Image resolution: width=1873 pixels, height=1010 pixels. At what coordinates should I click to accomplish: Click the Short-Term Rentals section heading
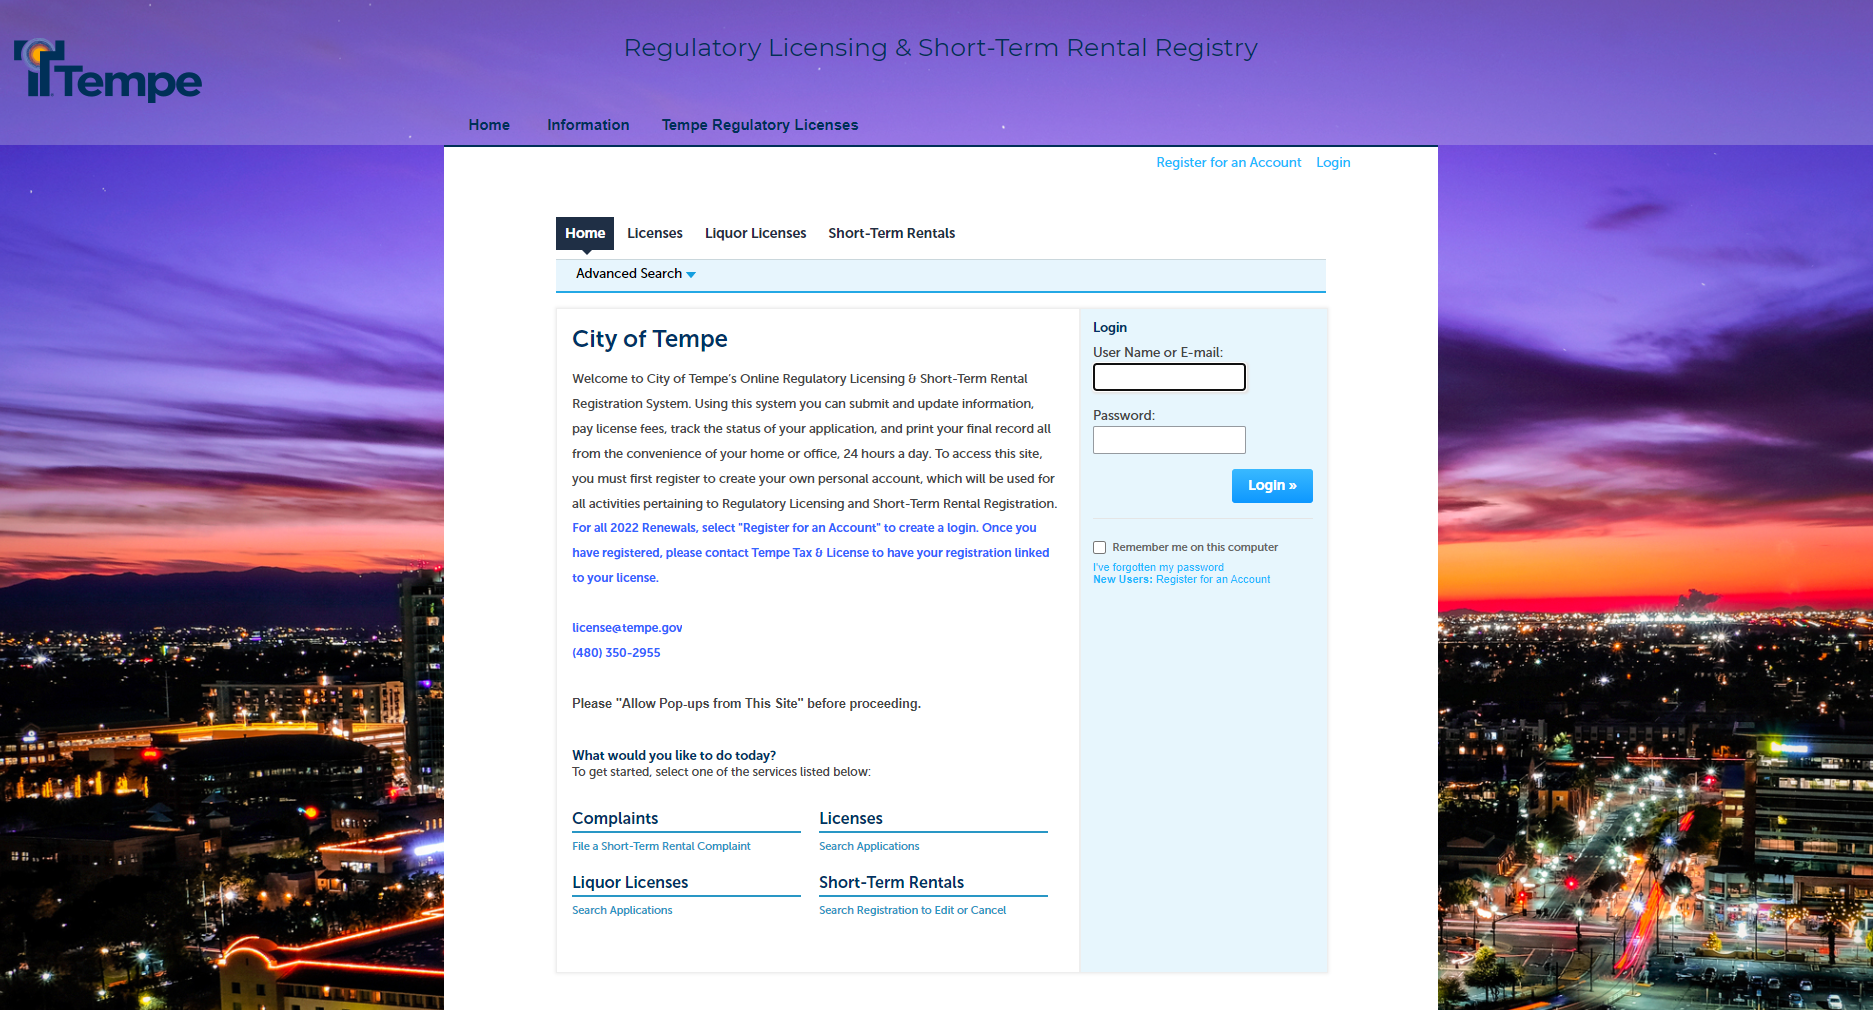(x=891, y=882)
